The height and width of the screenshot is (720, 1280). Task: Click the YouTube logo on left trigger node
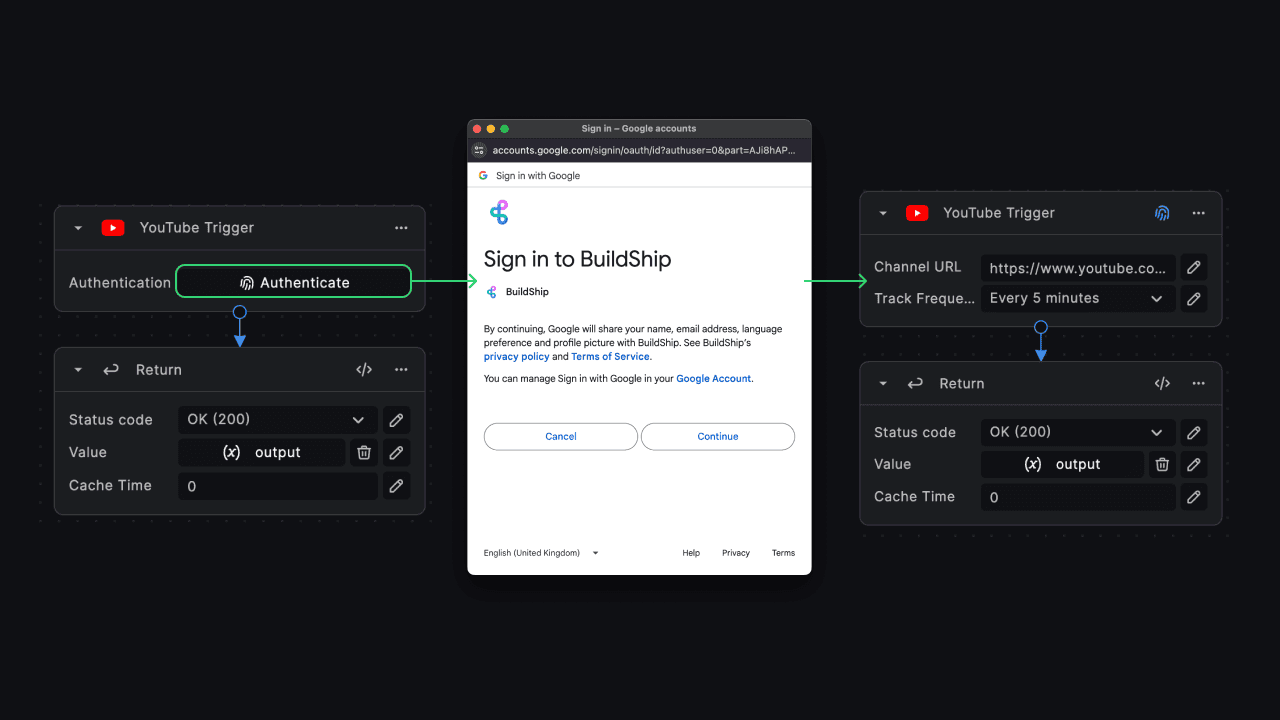tap(113, 228)
